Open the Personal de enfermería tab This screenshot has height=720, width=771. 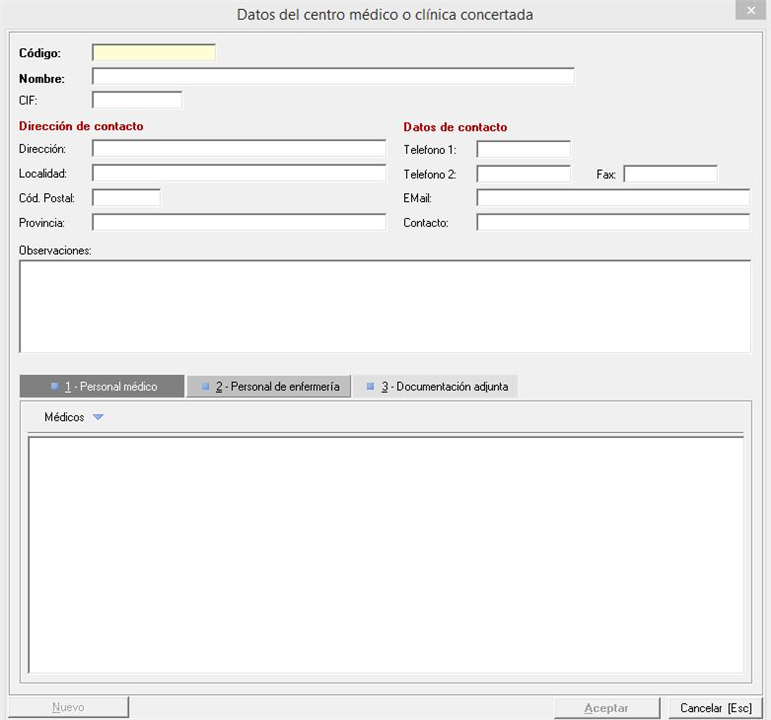(x=269, y=387)
